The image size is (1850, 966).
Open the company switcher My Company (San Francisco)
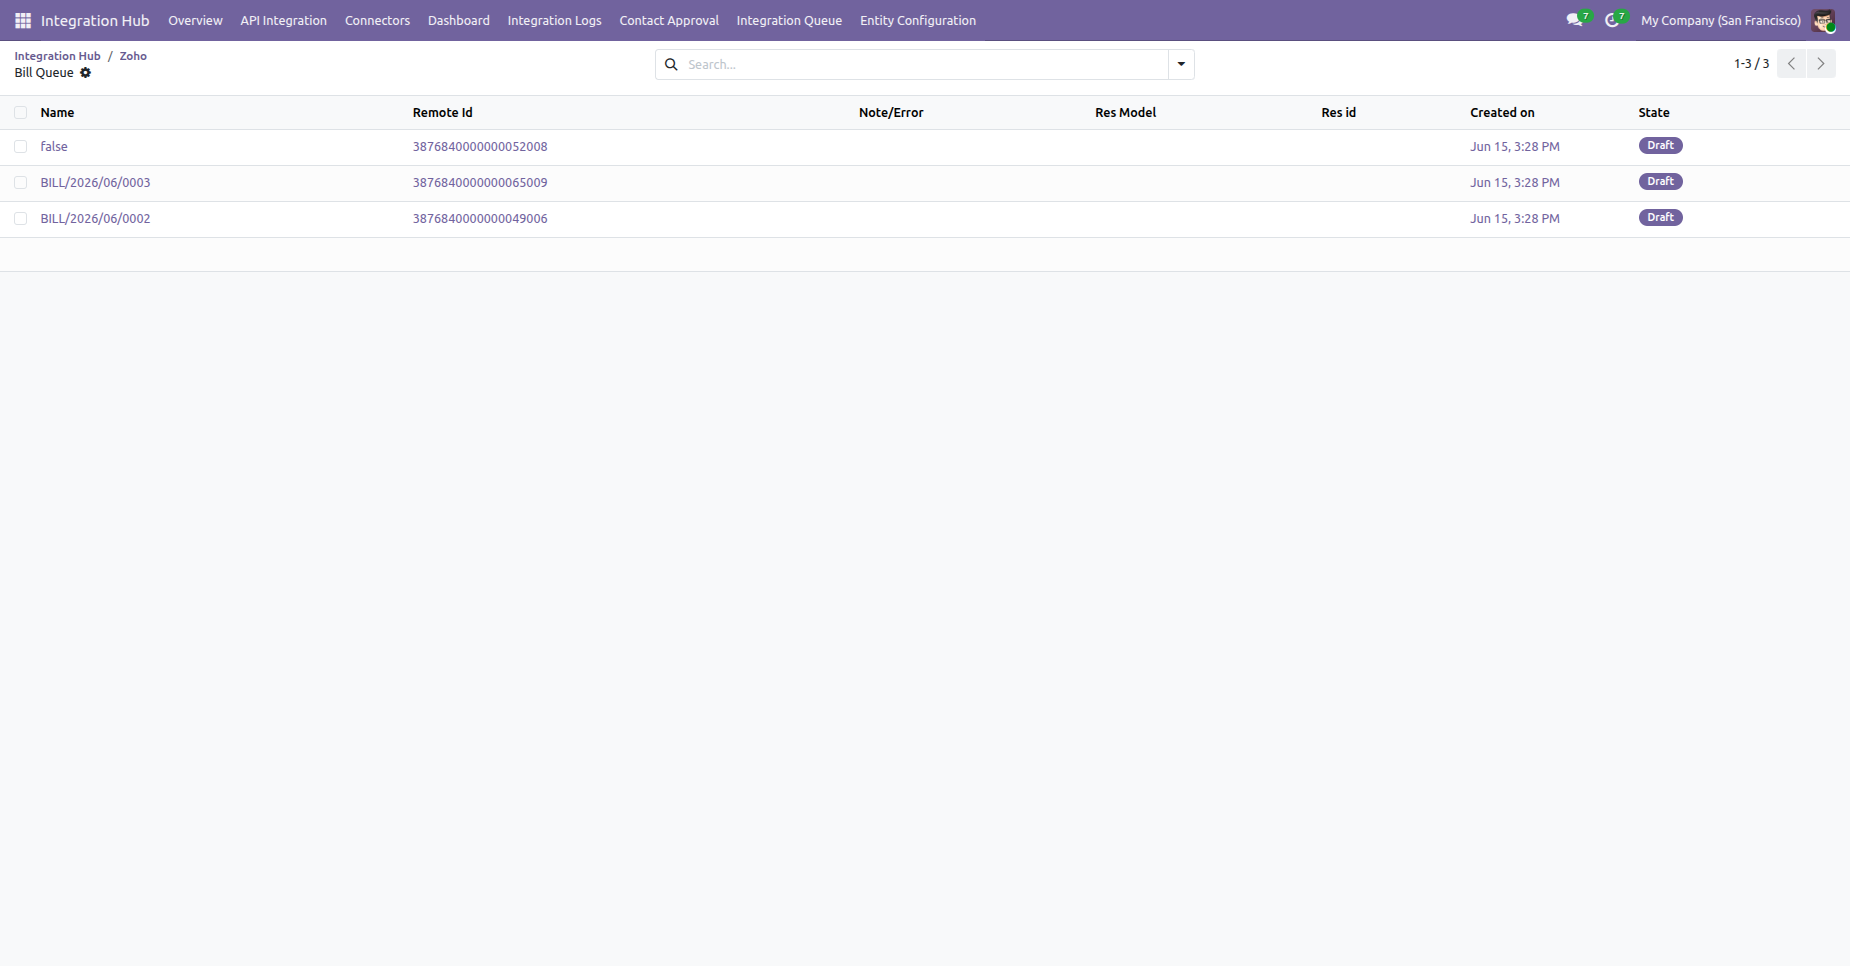(1720, 20)
